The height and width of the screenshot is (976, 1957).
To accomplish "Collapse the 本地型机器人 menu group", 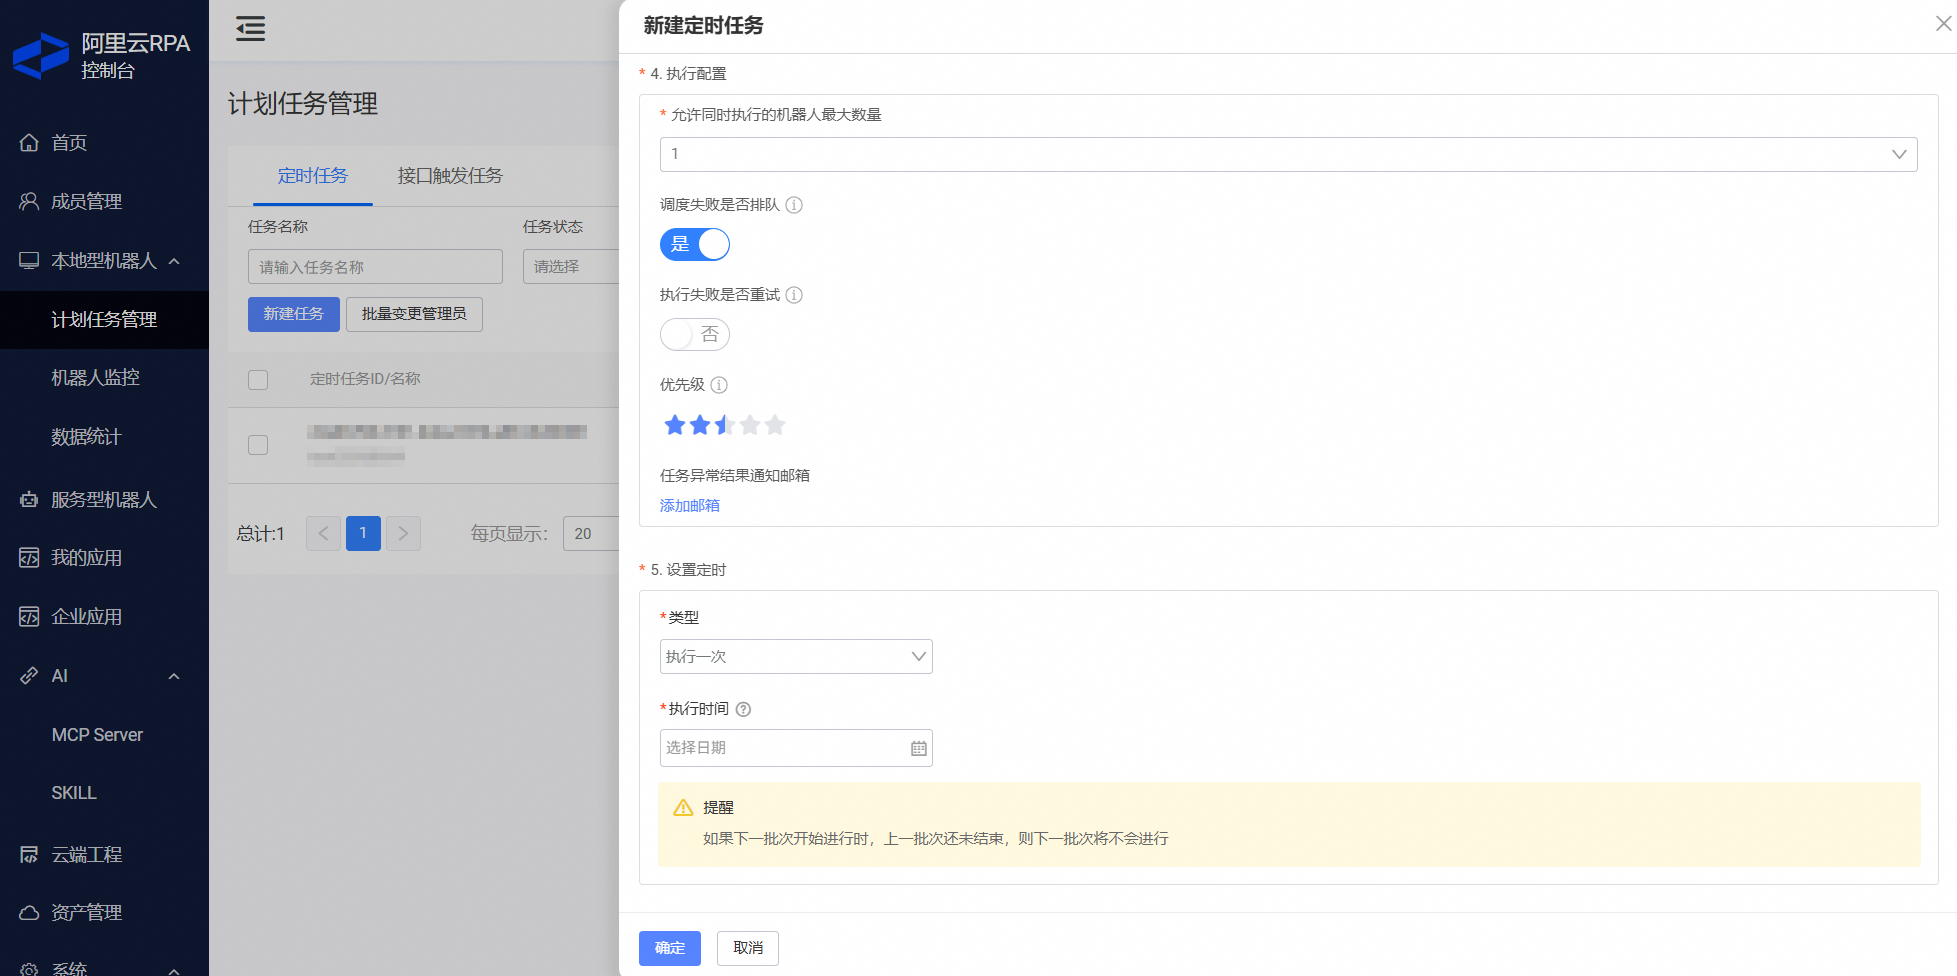I will 174,261.
